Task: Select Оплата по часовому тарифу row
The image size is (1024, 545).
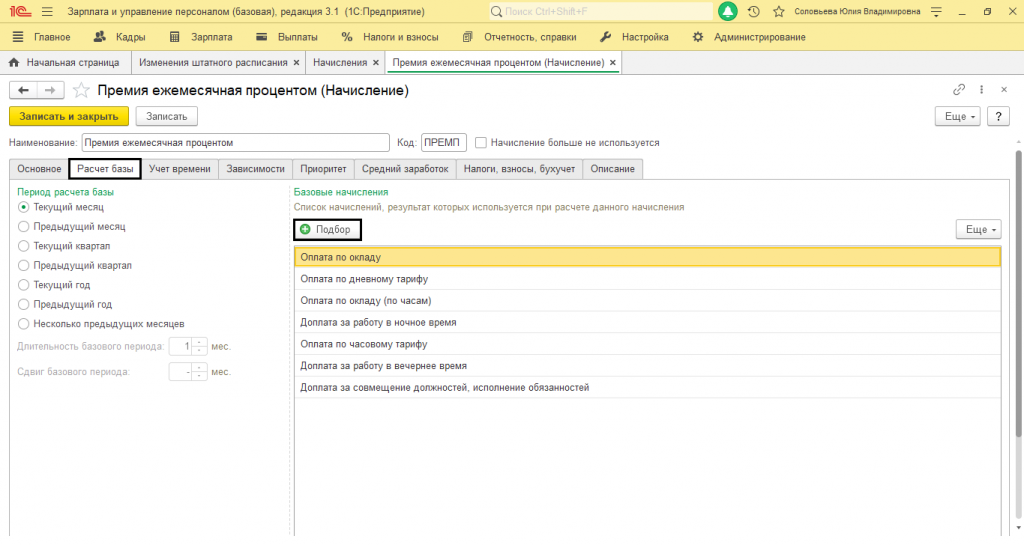Action: (x=647, y=344)
